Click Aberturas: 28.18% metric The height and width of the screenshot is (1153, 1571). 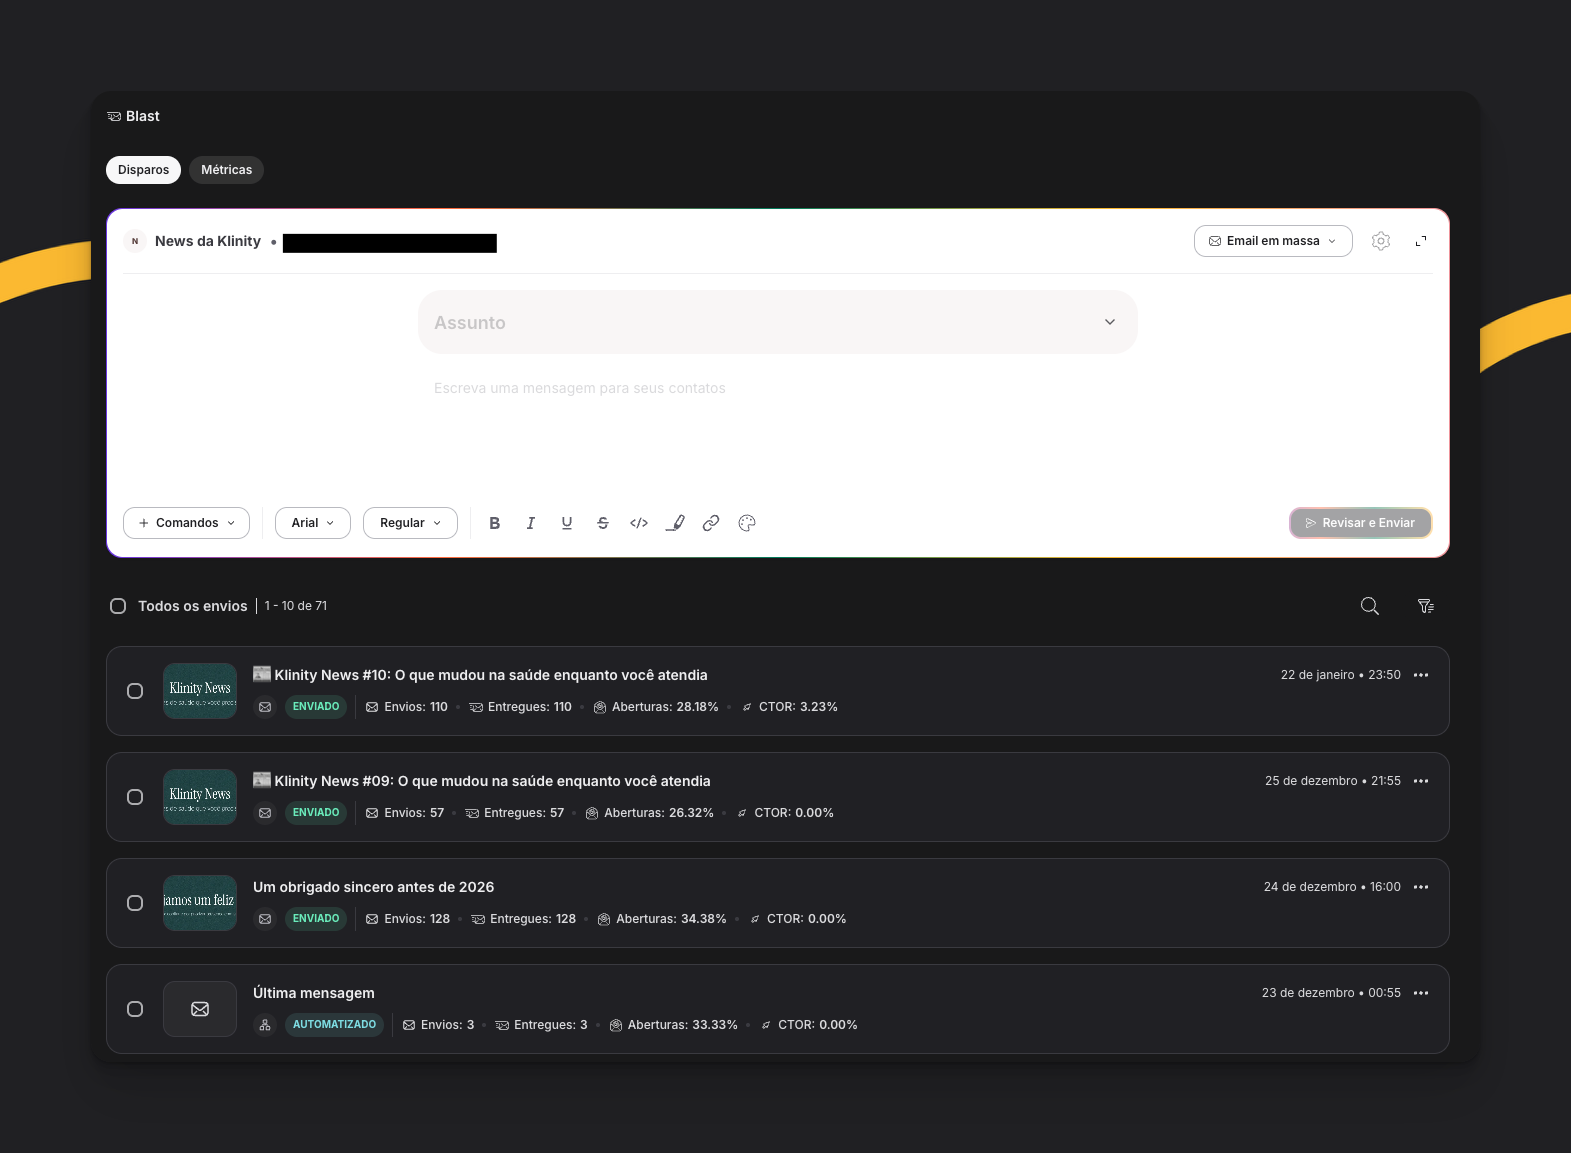tap(656, 707)
